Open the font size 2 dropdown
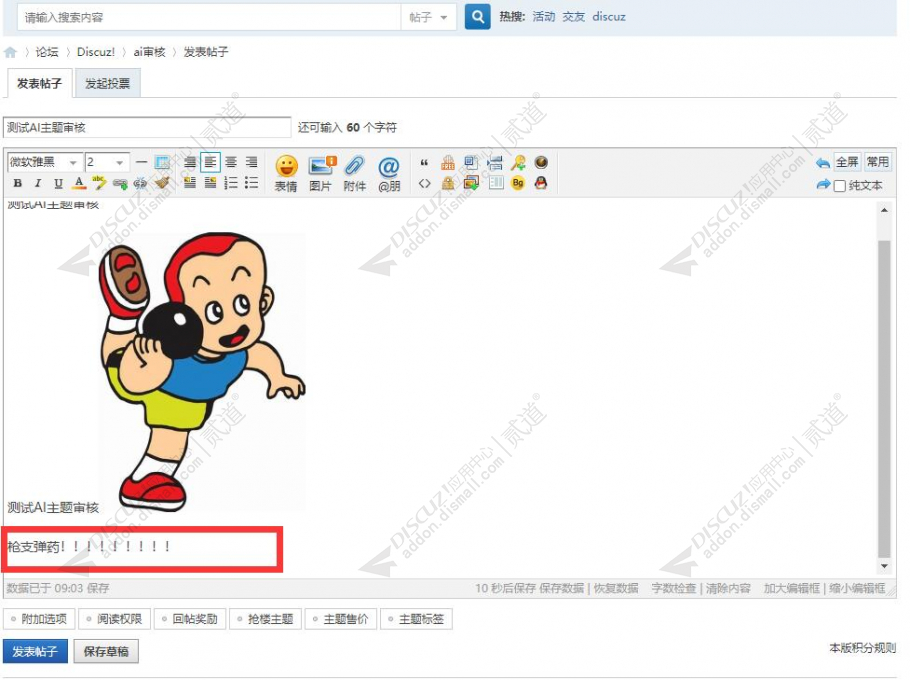Viewport: 910px width, 680px height. (107, 162)
